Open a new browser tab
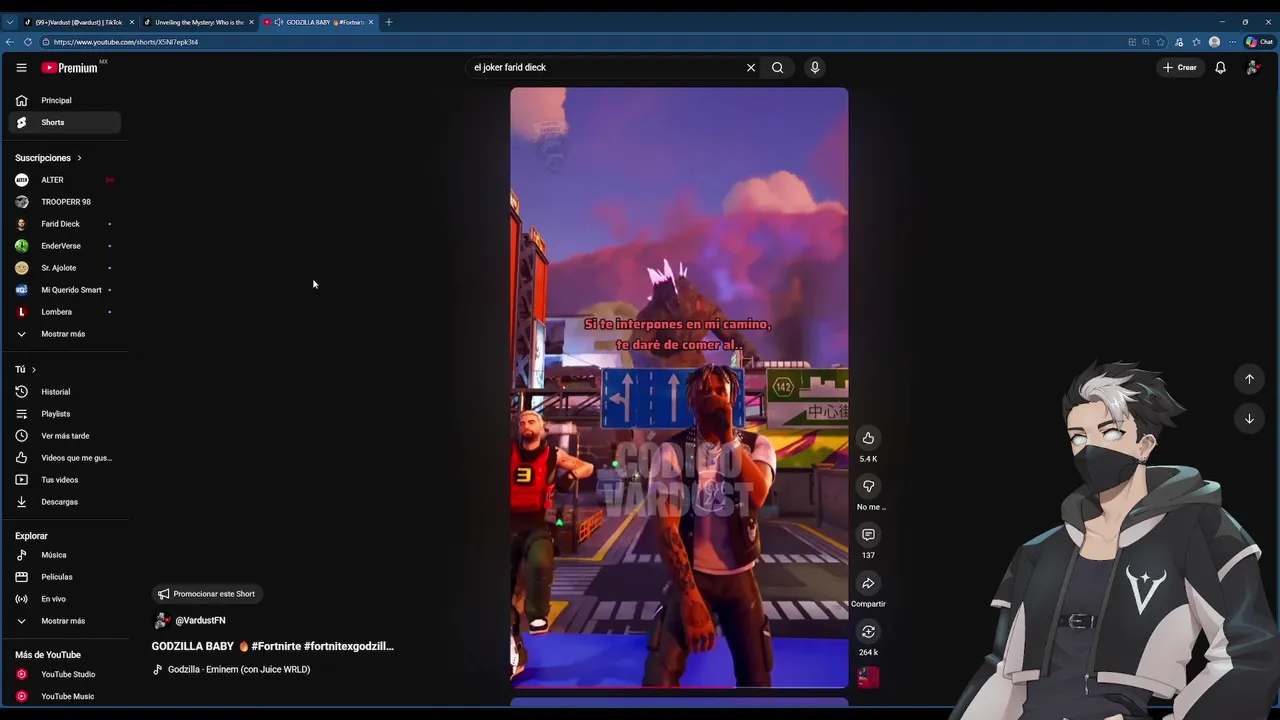 pos(389,22)
